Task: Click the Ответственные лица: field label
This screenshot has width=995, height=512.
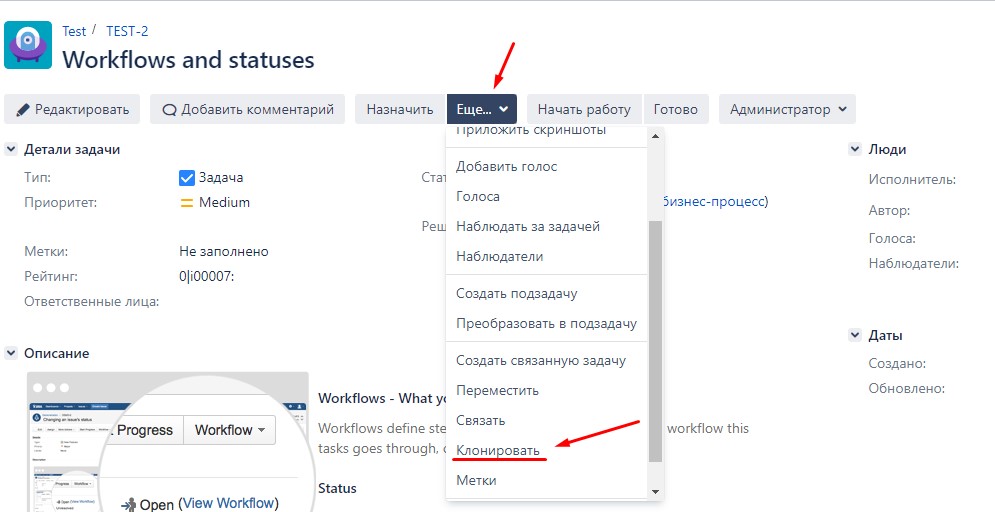Action: (91, 301)
